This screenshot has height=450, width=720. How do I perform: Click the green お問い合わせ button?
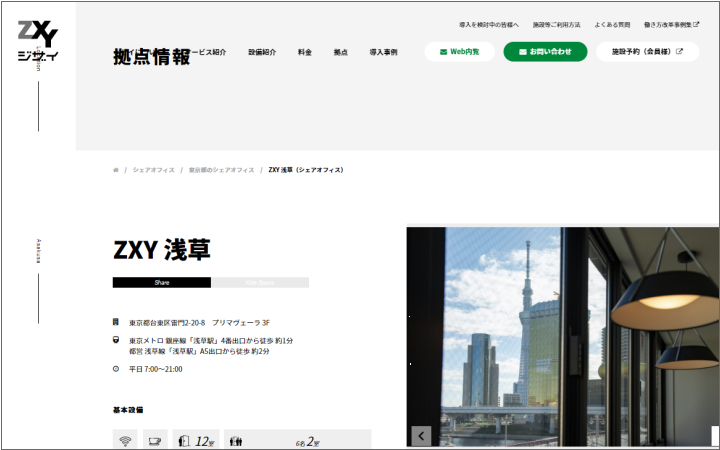(546, 52)
